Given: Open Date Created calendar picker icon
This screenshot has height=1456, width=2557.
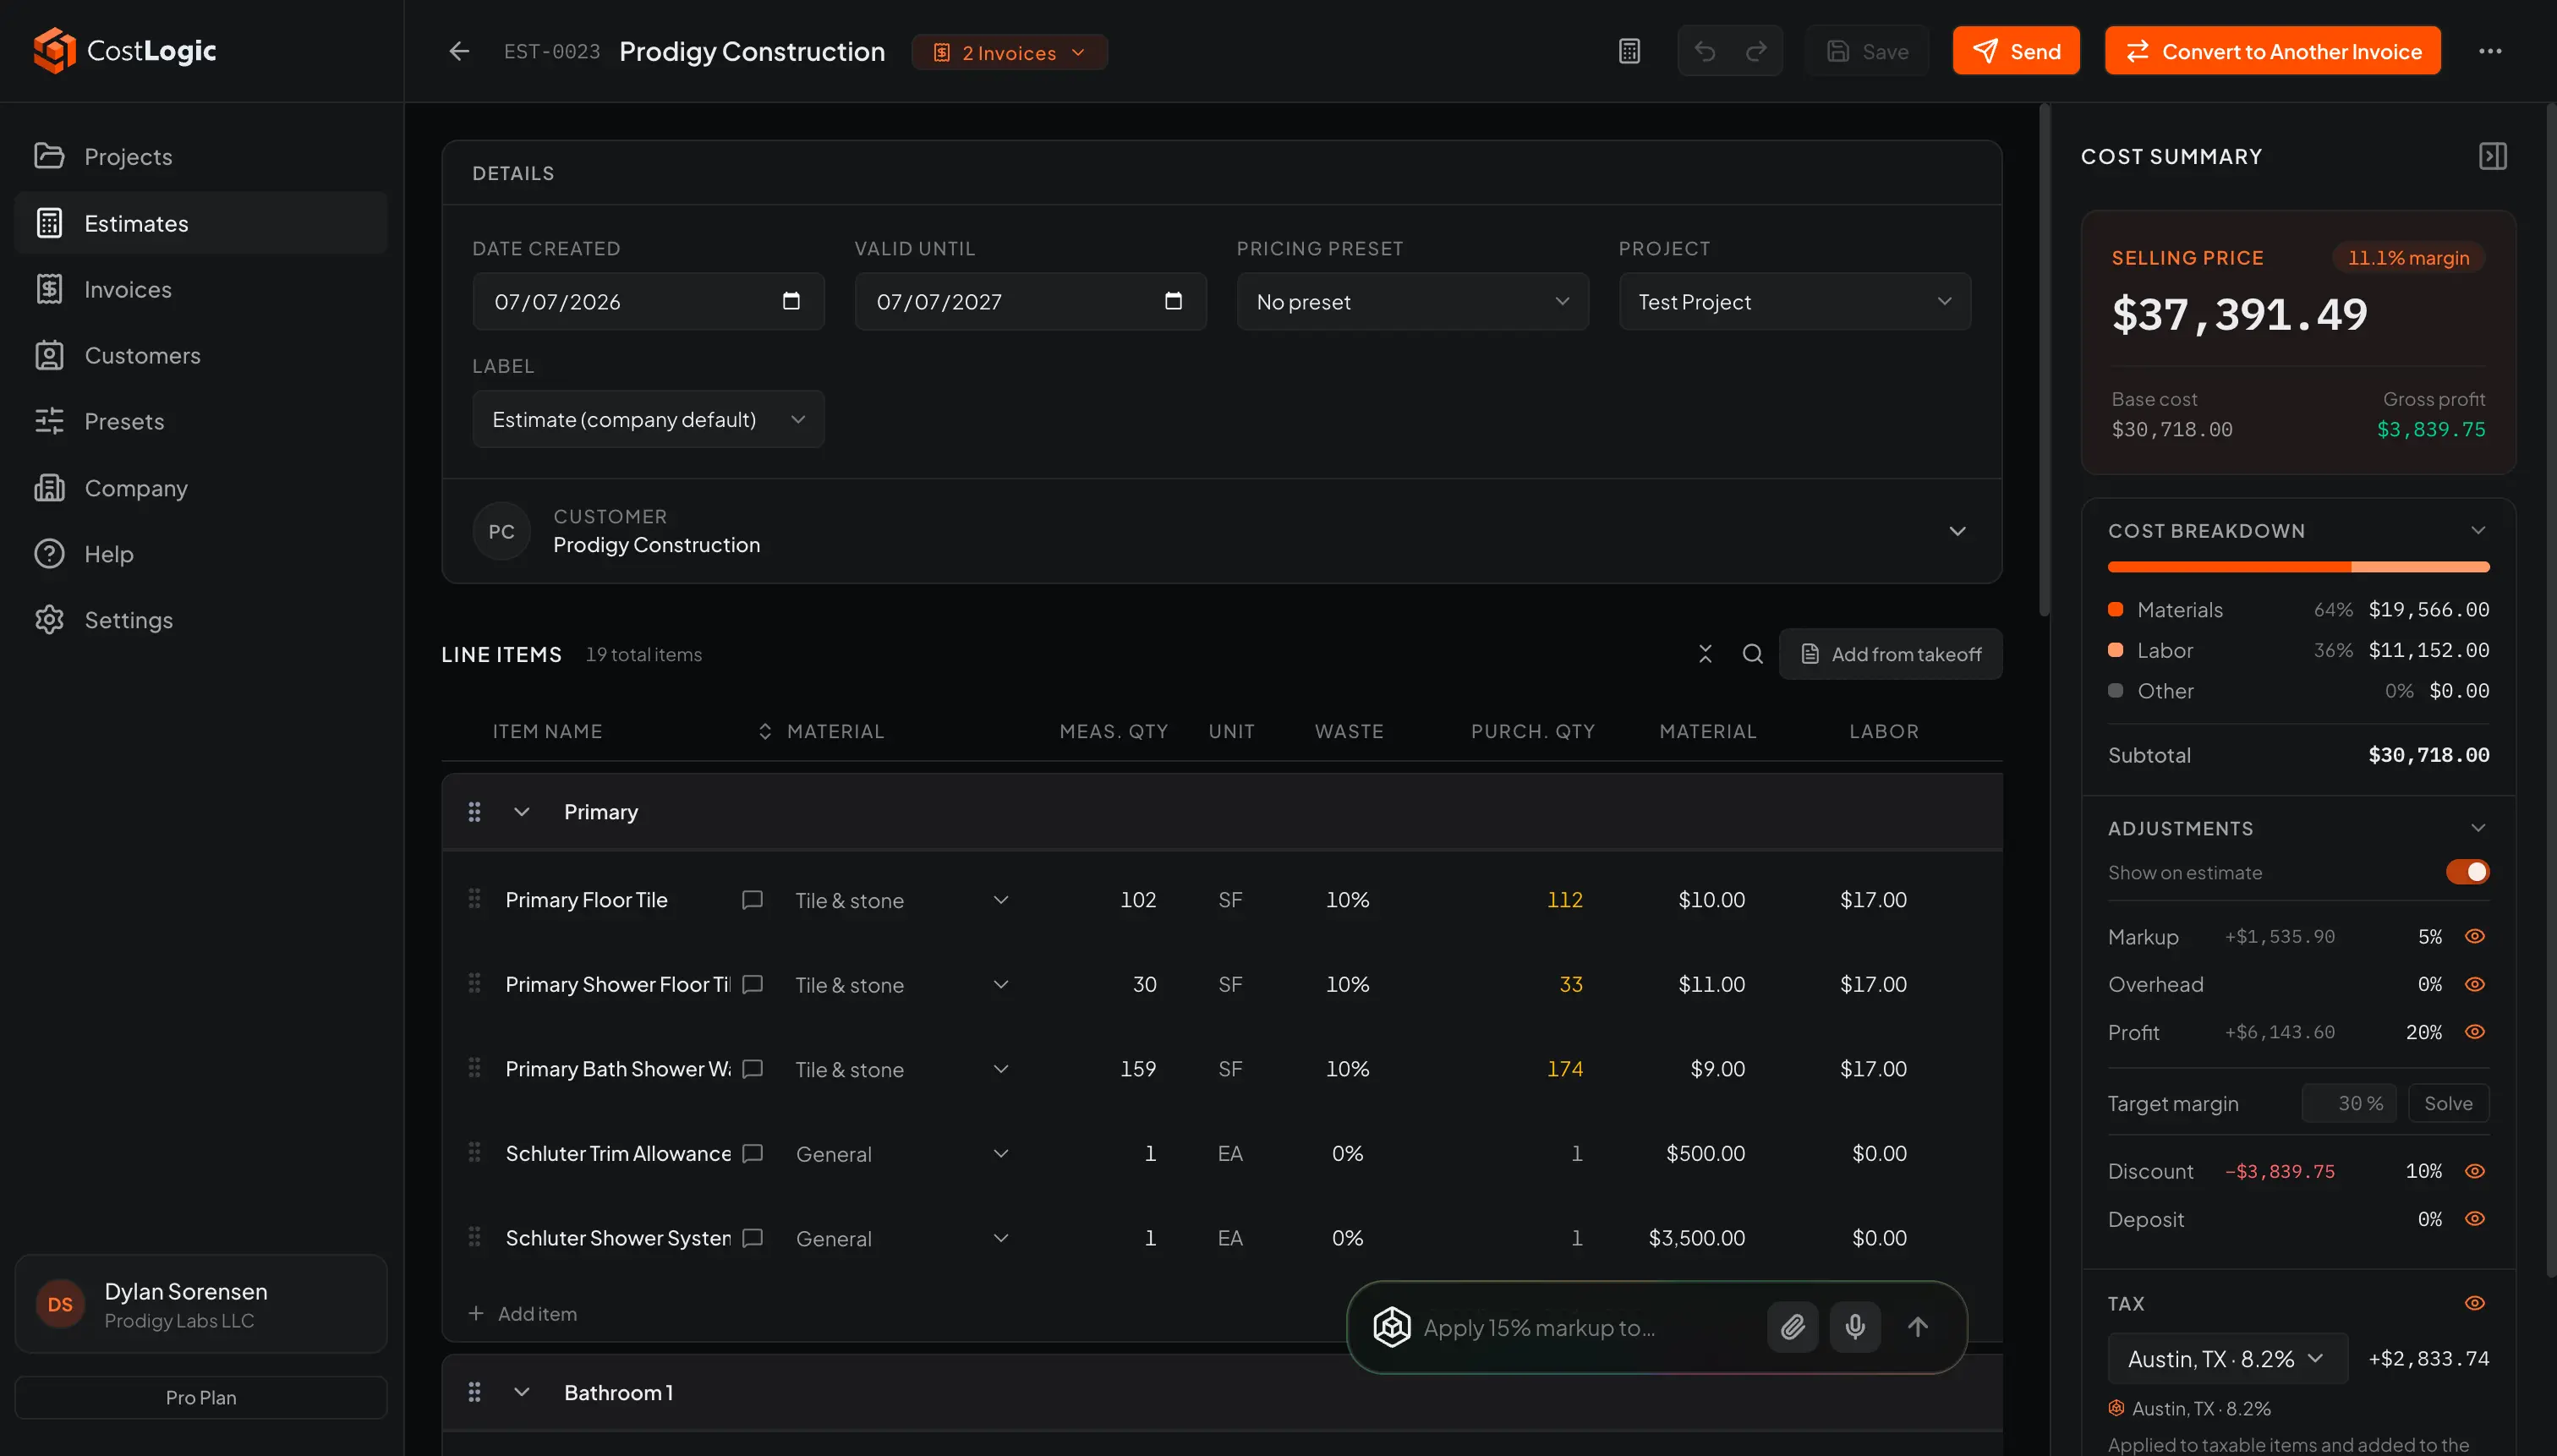Looking at the screenshot, I should point(791,301).
